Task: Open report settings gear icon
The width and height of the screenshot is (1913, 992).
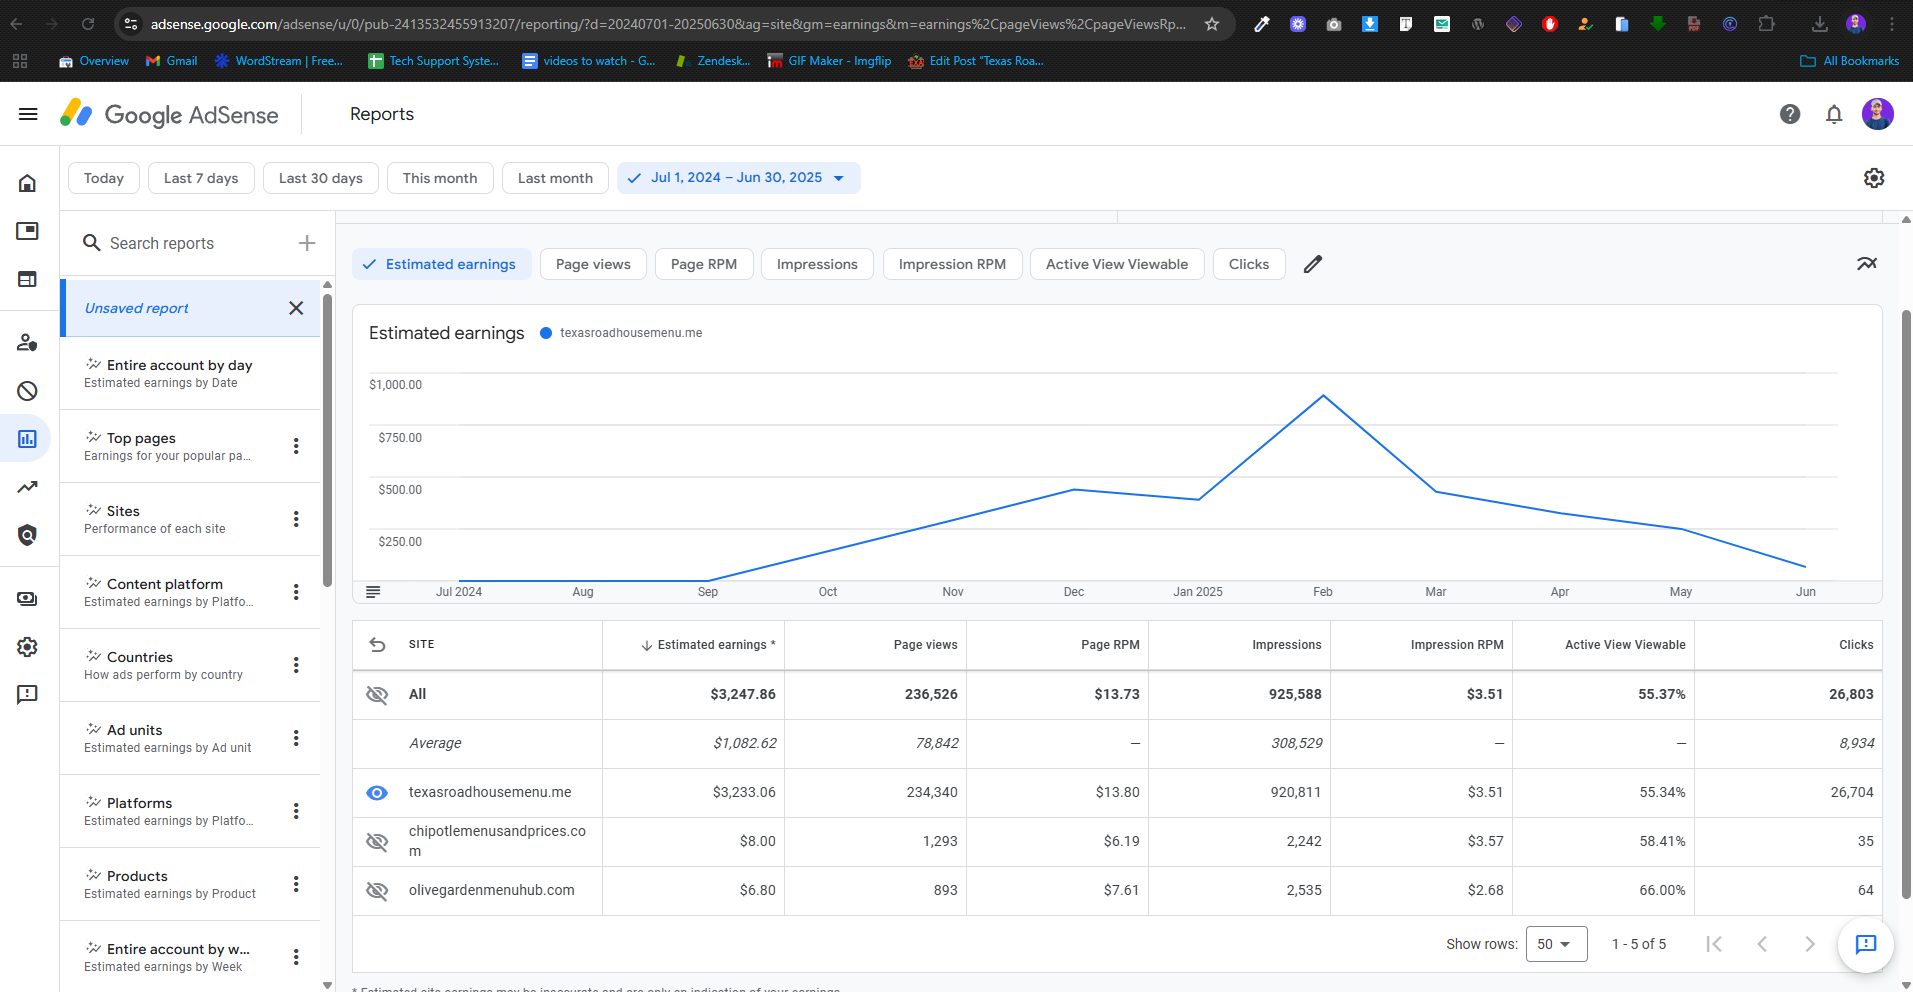Action: pos(1874,178)
